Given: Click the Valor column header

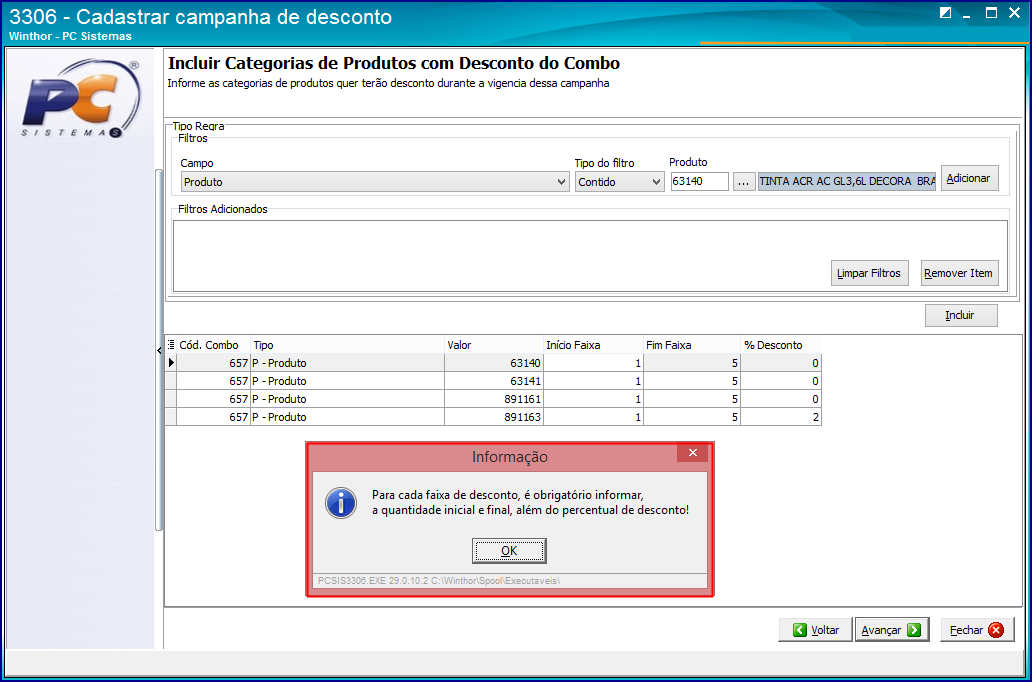Looking at the screenshot, I should coord(494,345).
